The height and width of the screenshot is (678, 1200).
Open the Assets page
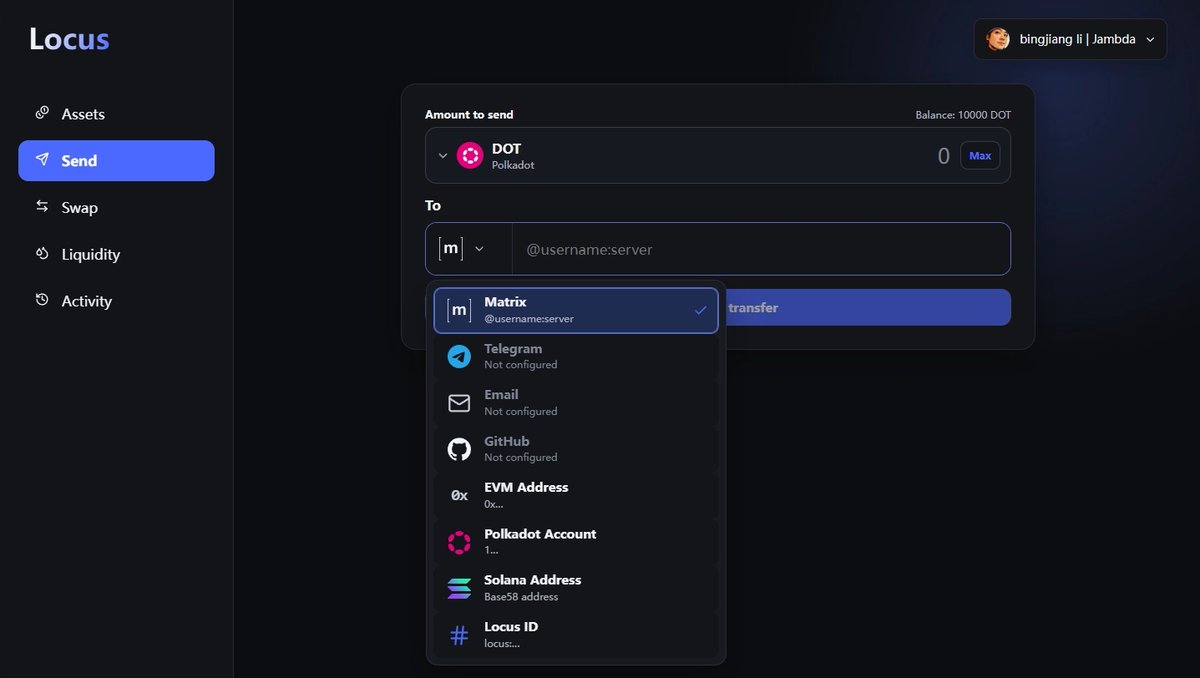coord(116,114)
